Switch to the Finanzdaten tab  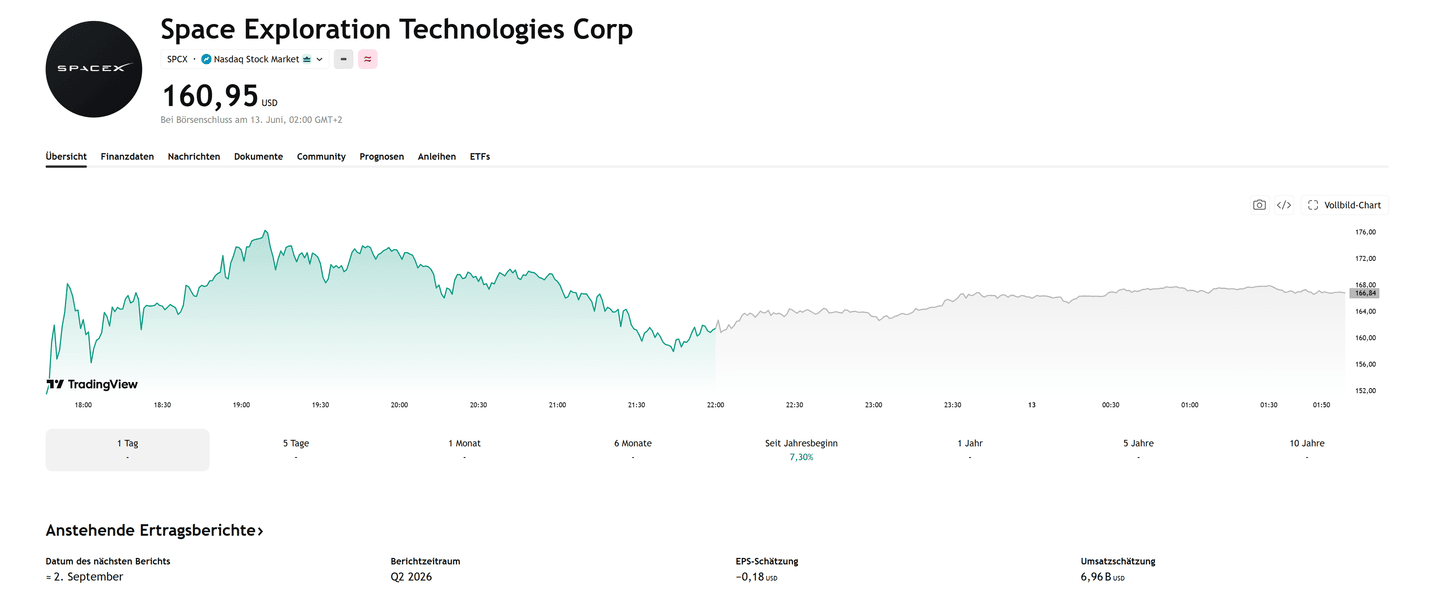pos(127,157)
